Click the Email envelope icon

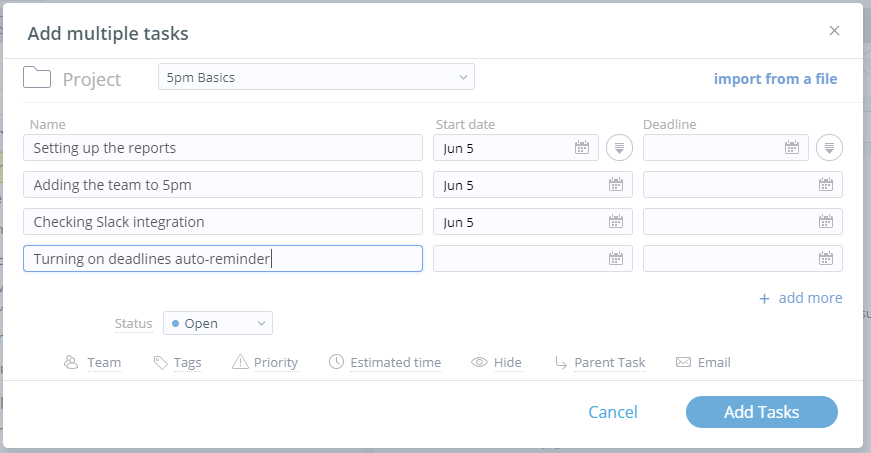(683, 362)
